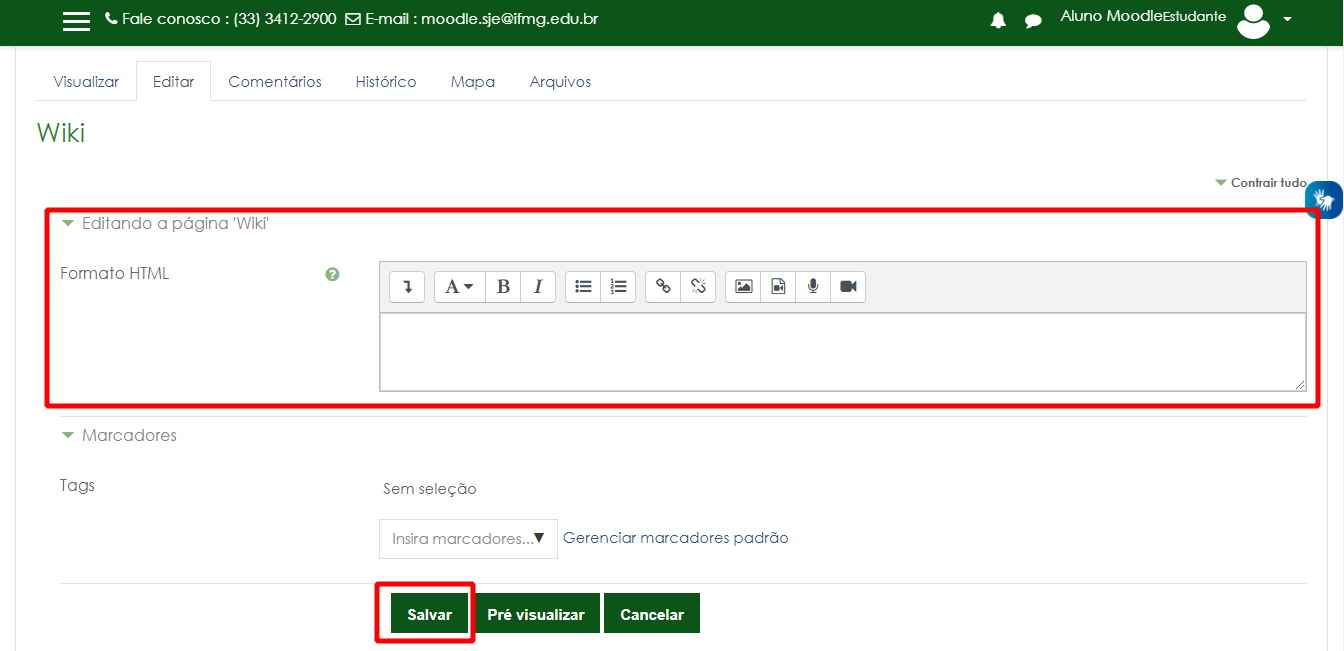Toggle bold formatting in the editor
This screenshot has width=1344, height=651.
tap(503, 286)
